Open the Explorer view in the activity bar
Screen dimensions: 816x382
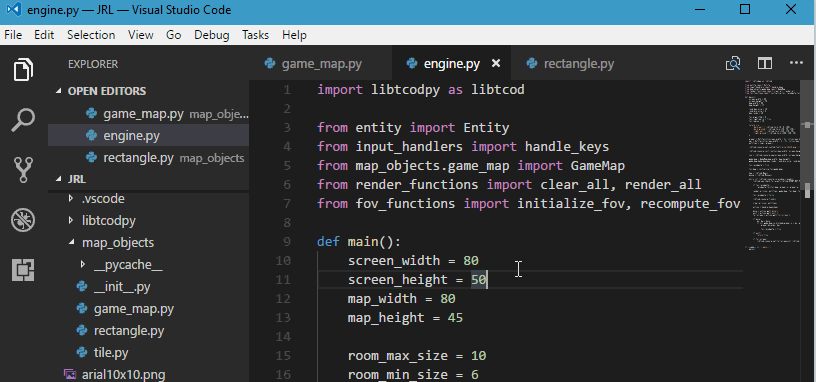click(x=23, y=70)
